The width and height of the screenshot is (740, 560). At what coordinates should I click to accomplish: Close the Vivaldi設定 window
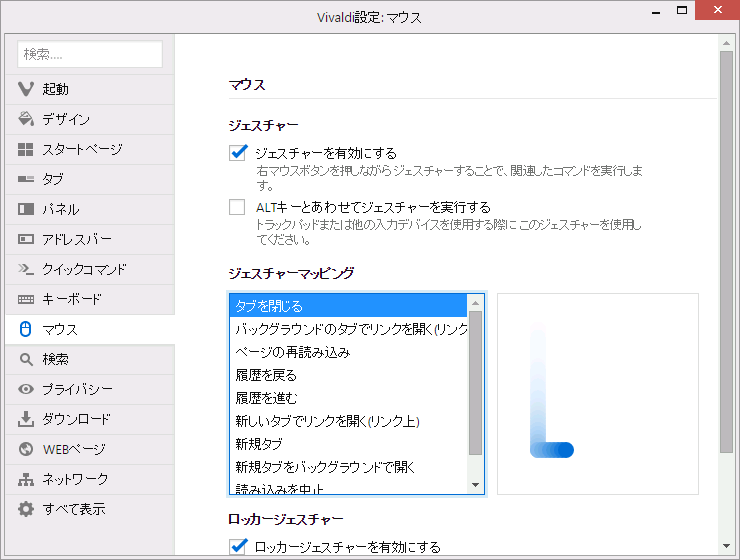pos(717,10)
